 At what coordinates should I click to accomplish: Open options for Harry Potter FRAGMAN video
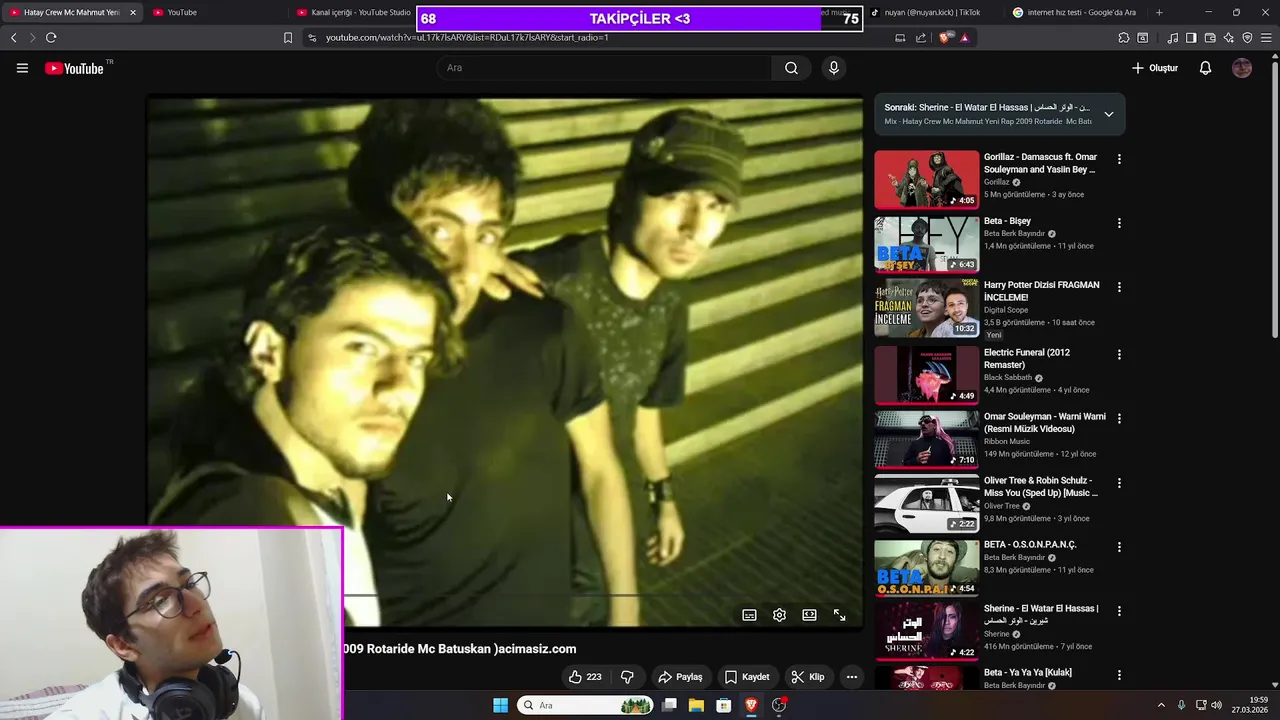pos(1119,287)
